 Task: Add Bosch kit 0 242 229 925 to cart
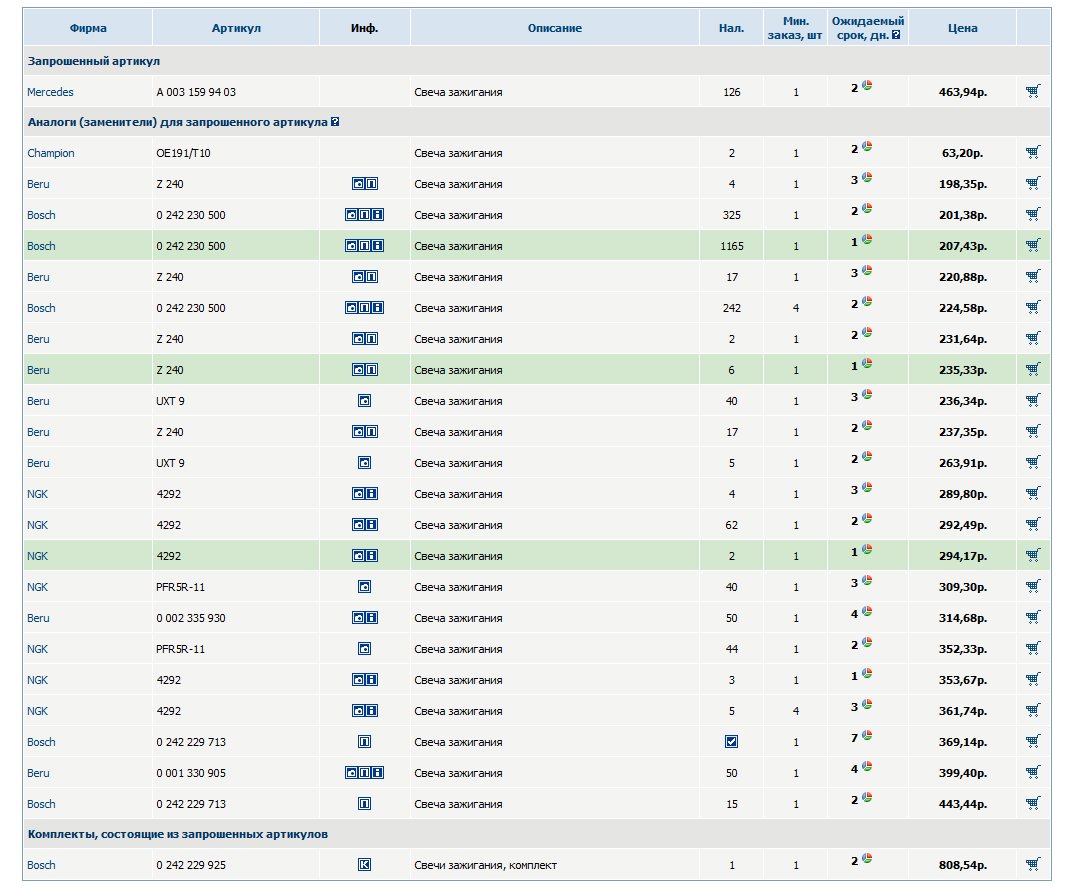[1033, 864]
